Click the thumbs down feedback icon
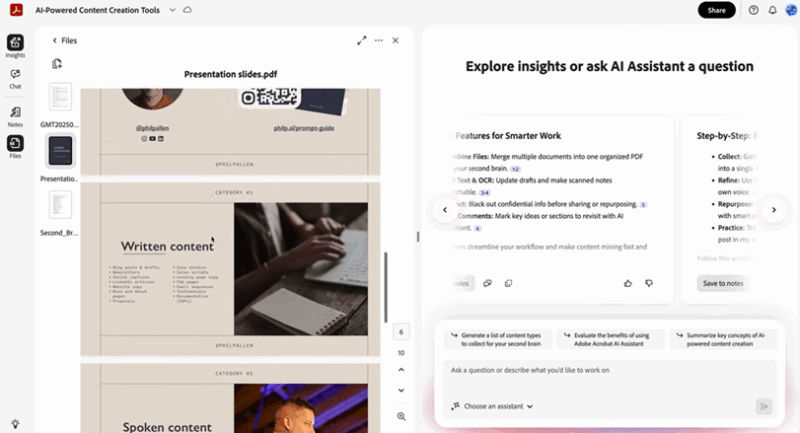Image resolution: width=800 pixels, height=433 pixels. pos(649,283)
